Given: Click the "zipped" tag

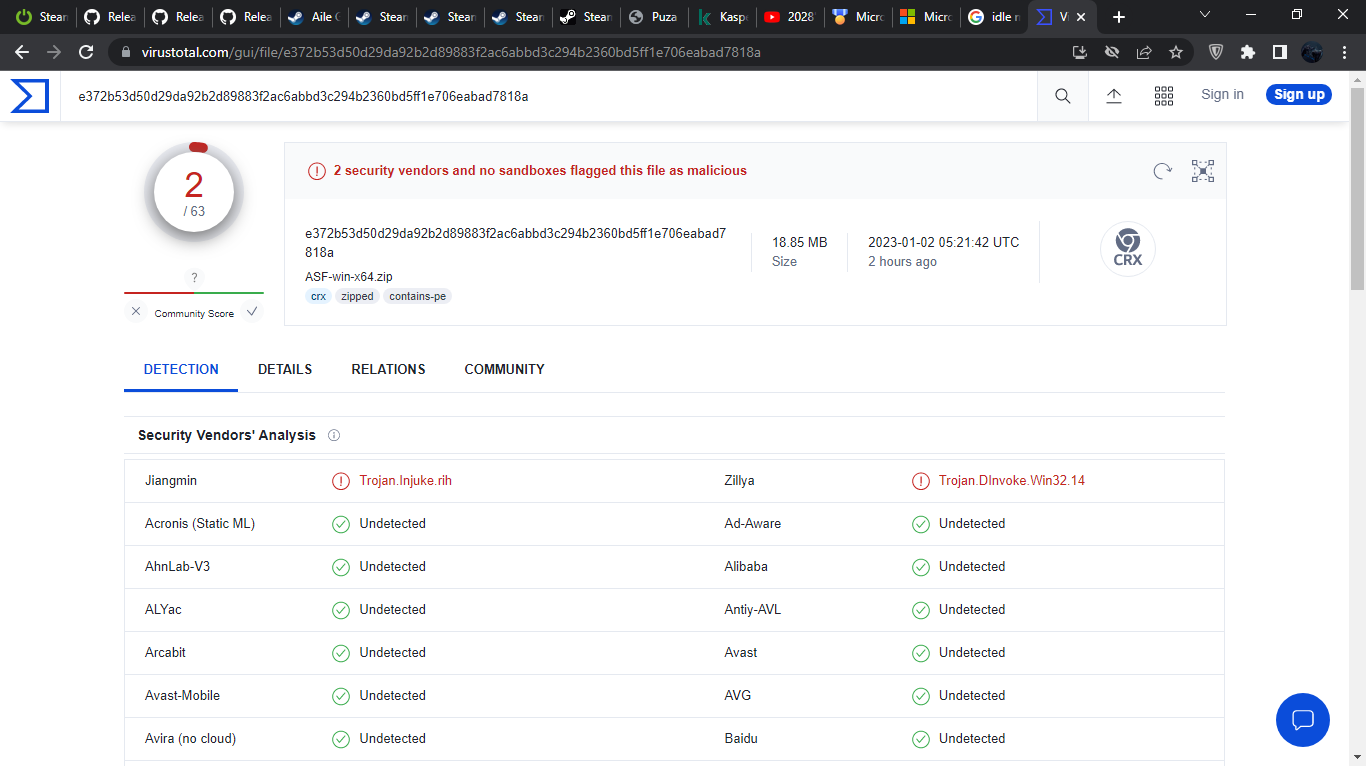Looking at the screenshot, I should tap(357, 297).
